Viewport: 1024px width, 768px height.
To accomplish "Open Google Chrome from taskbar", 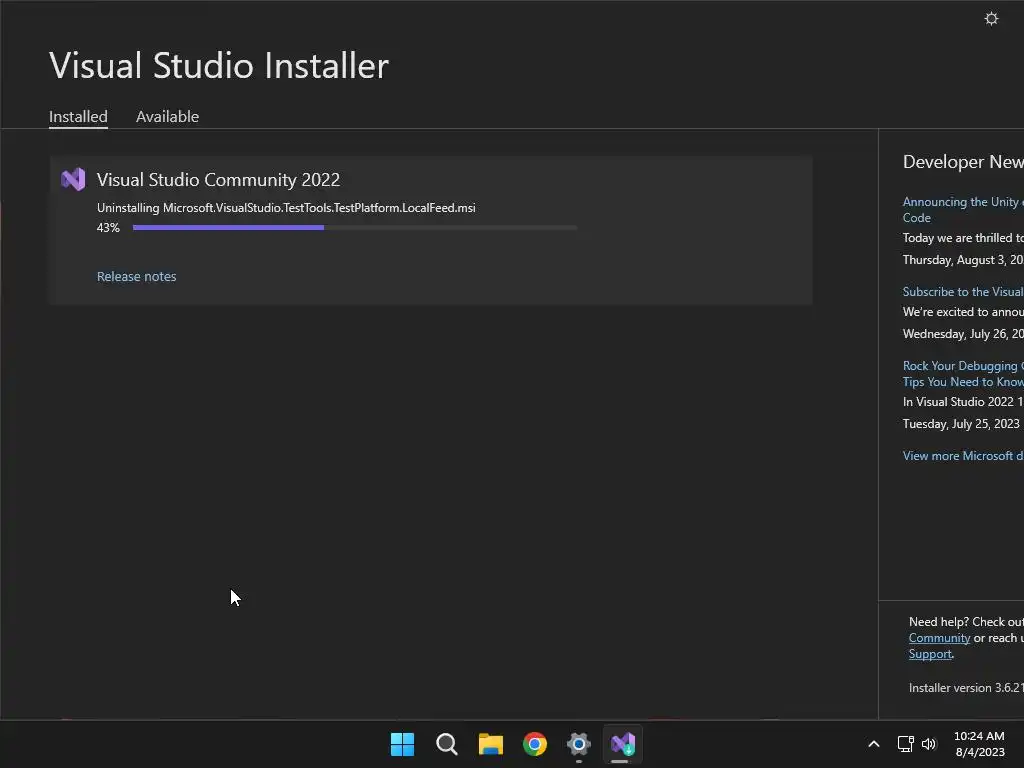I will click(535, 744).
